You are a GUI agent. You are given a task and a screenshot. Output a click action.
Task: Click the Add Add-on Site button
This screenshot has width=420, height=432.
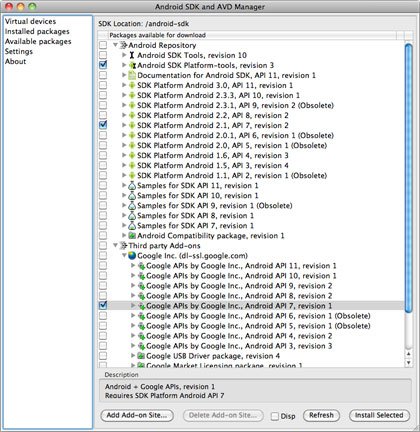coord(137,415)
